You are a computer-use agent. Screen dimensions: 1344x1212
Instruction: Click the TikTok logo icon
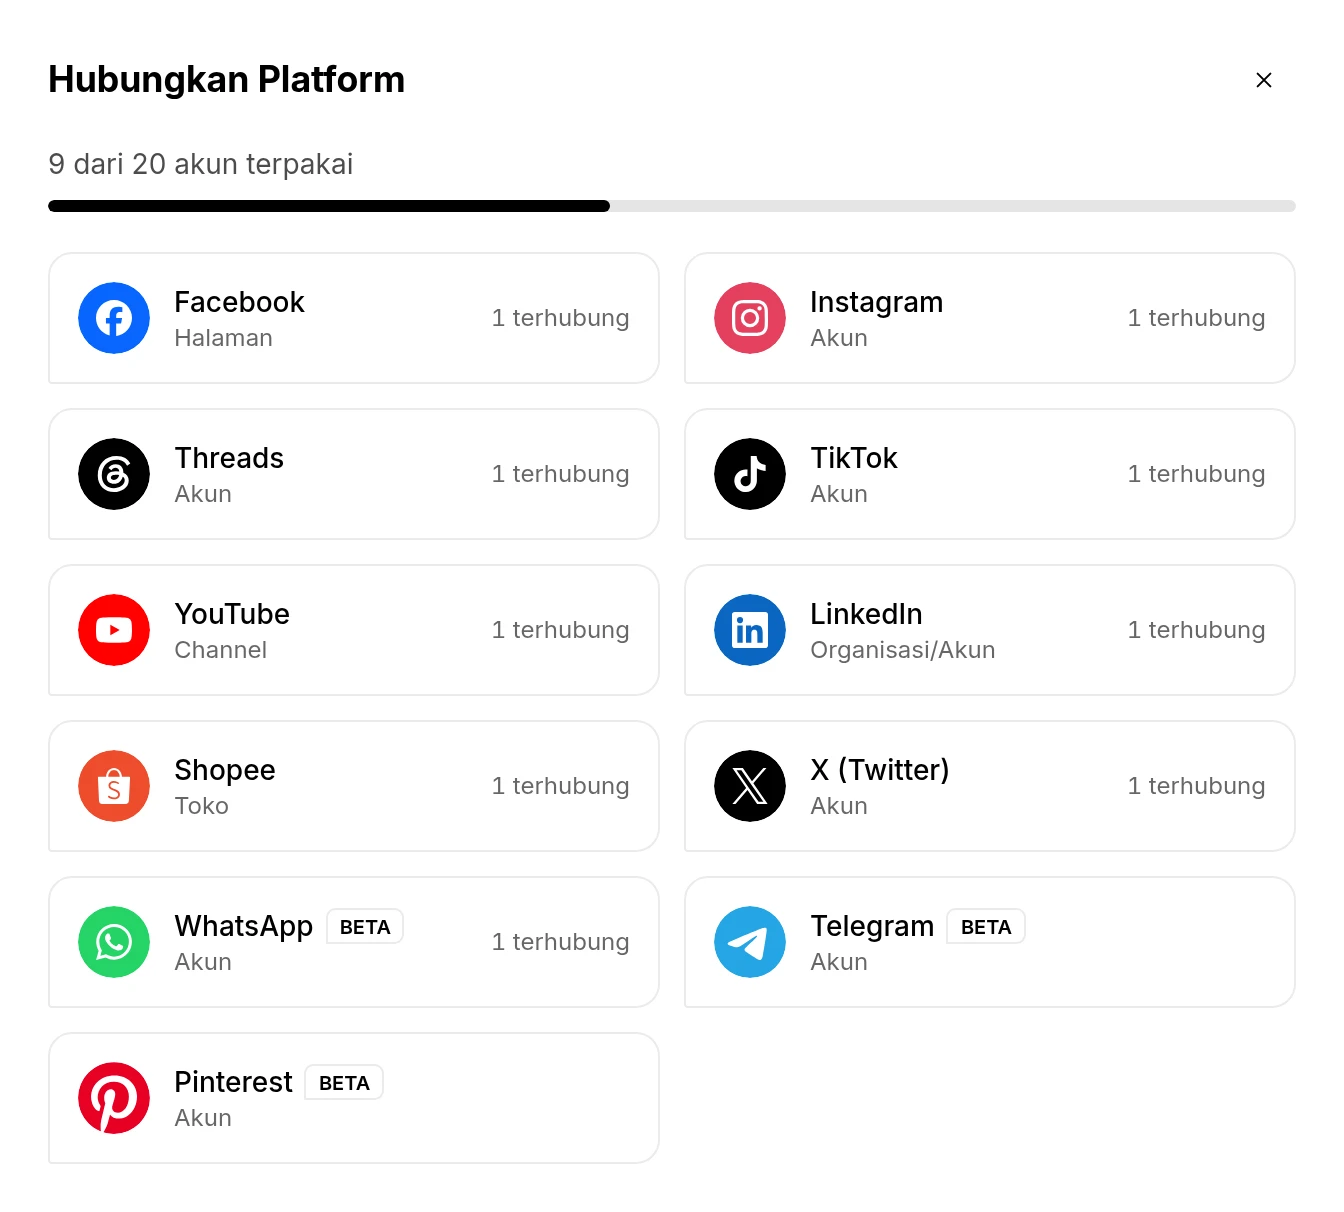point(750,474)
